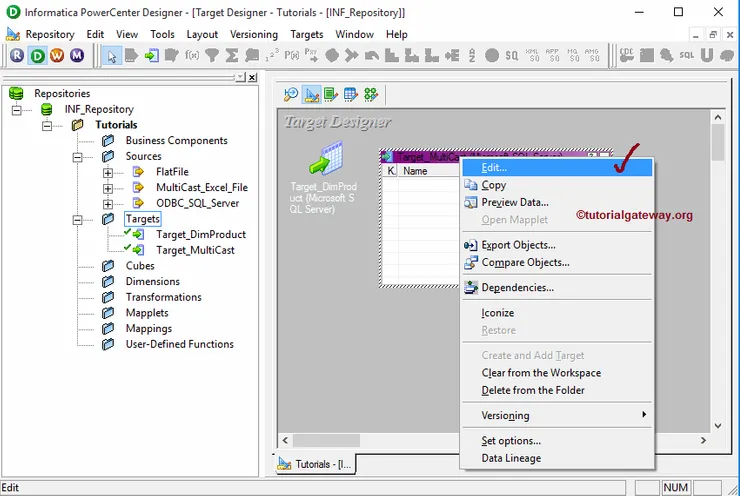Open Workflow Monitor with the M icon
740x496 pixels.
coord(77,56)
